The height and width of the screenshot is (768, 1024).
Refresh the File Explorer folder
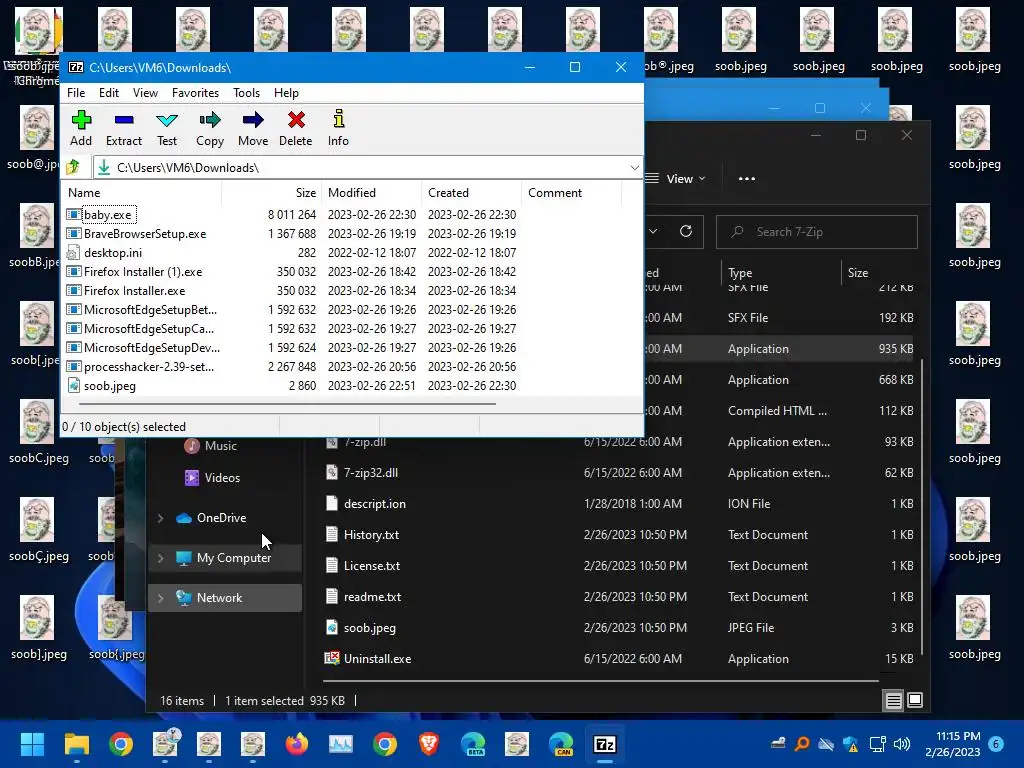point(686,231)
